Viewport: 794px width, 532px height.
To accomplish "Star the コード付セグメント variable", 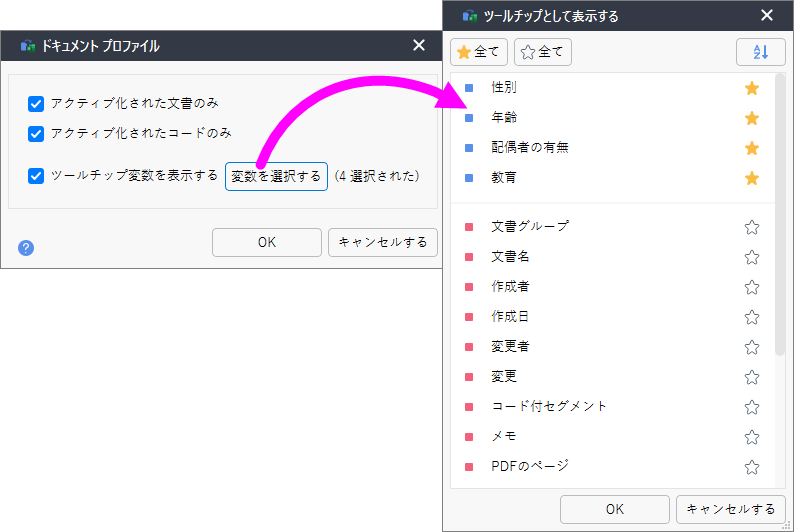I will coord(751,407).
